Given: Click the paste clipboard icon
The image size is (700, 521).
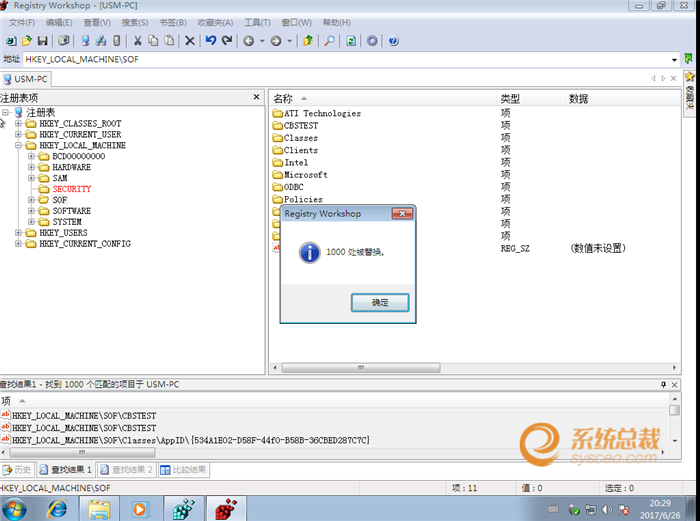Looking at the screenshot, I should pos(169,41).
